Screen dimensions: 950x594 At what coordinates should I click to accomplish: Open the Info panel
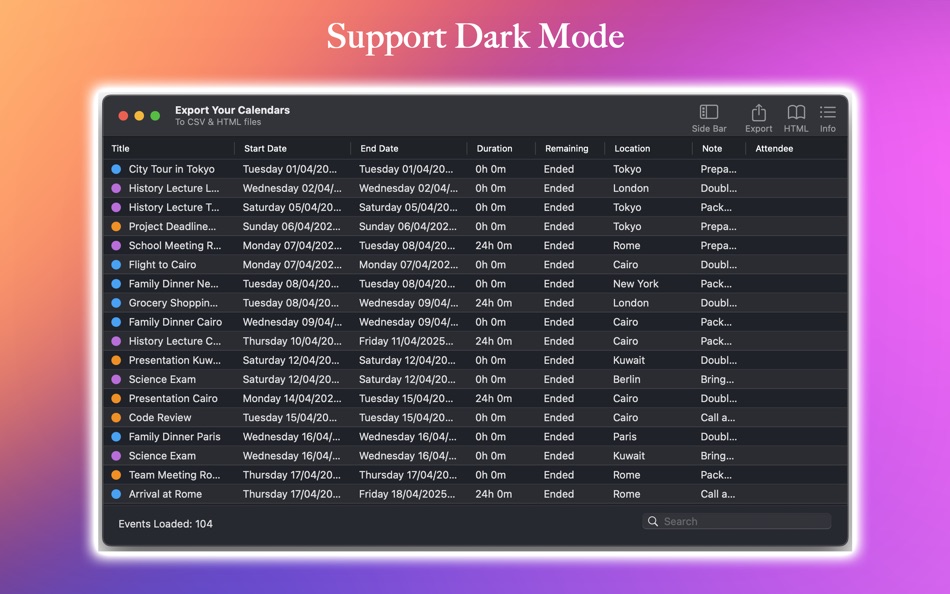(x=827, y=116)
